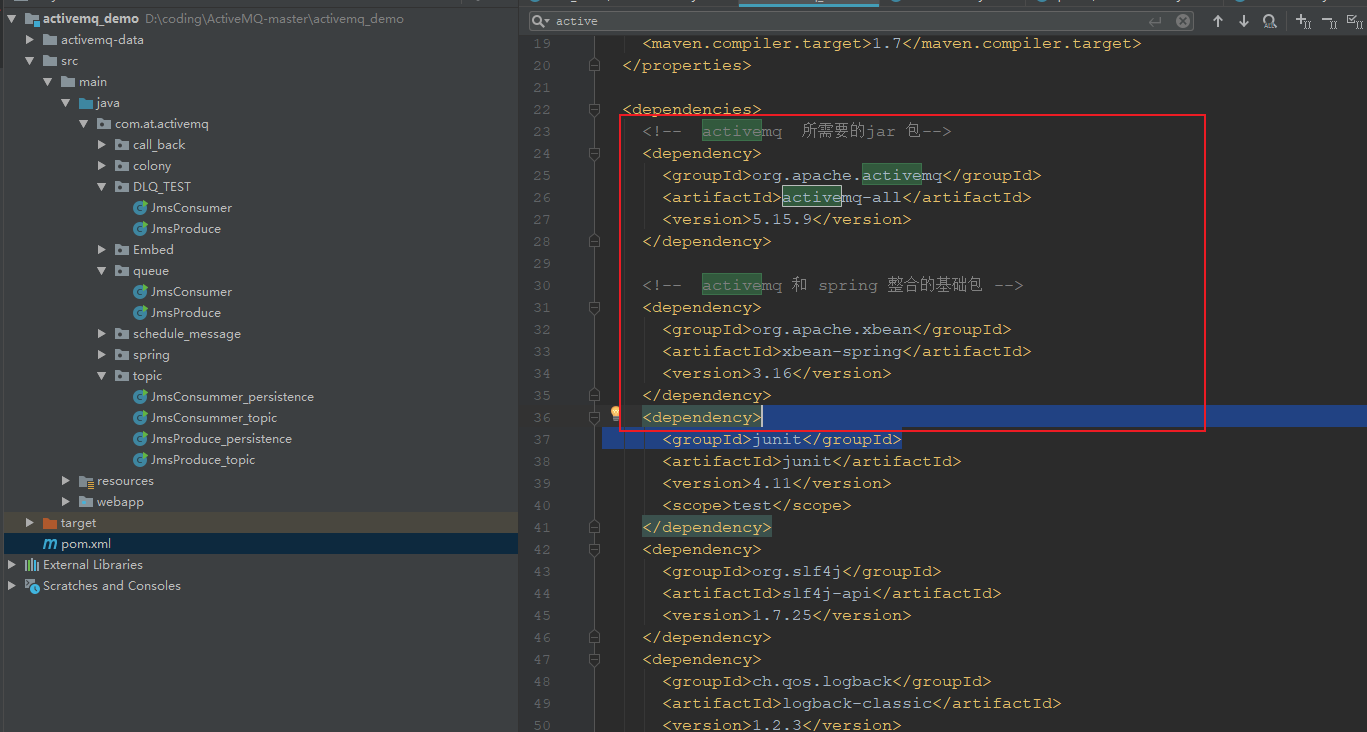Open JmsConsumer under DLQ_TEST

[x=191, y=208]
